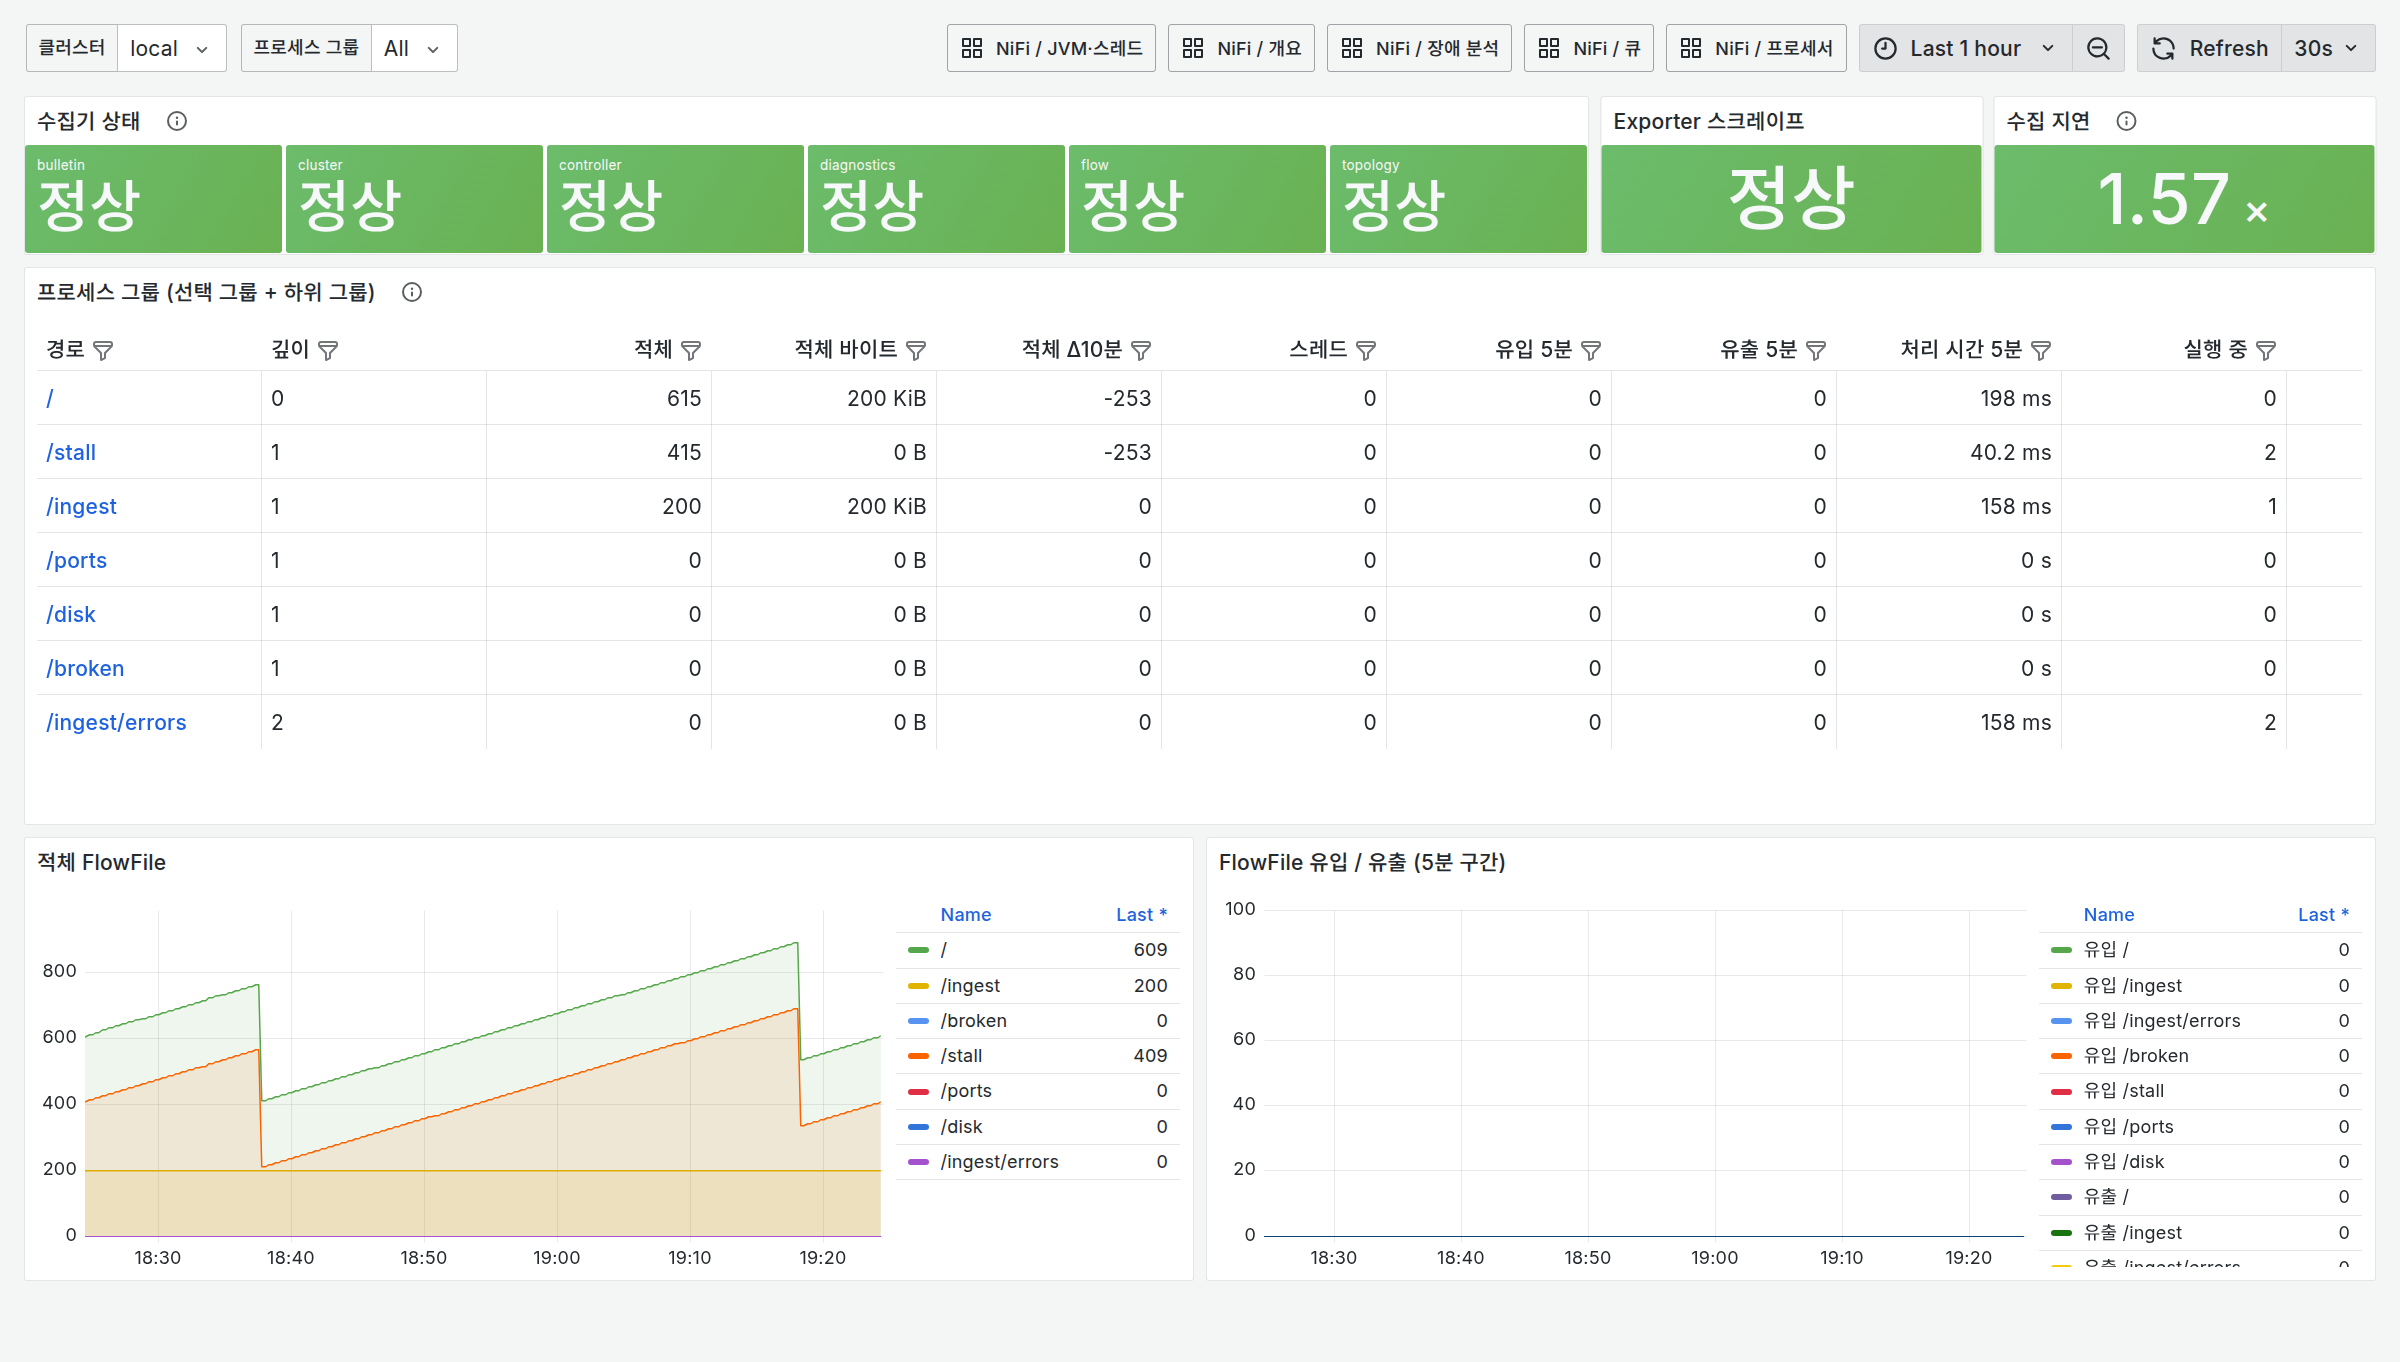Go to NiFi / 큐 dashboard
The image size is (2400, 1362).
(1589, 48)
